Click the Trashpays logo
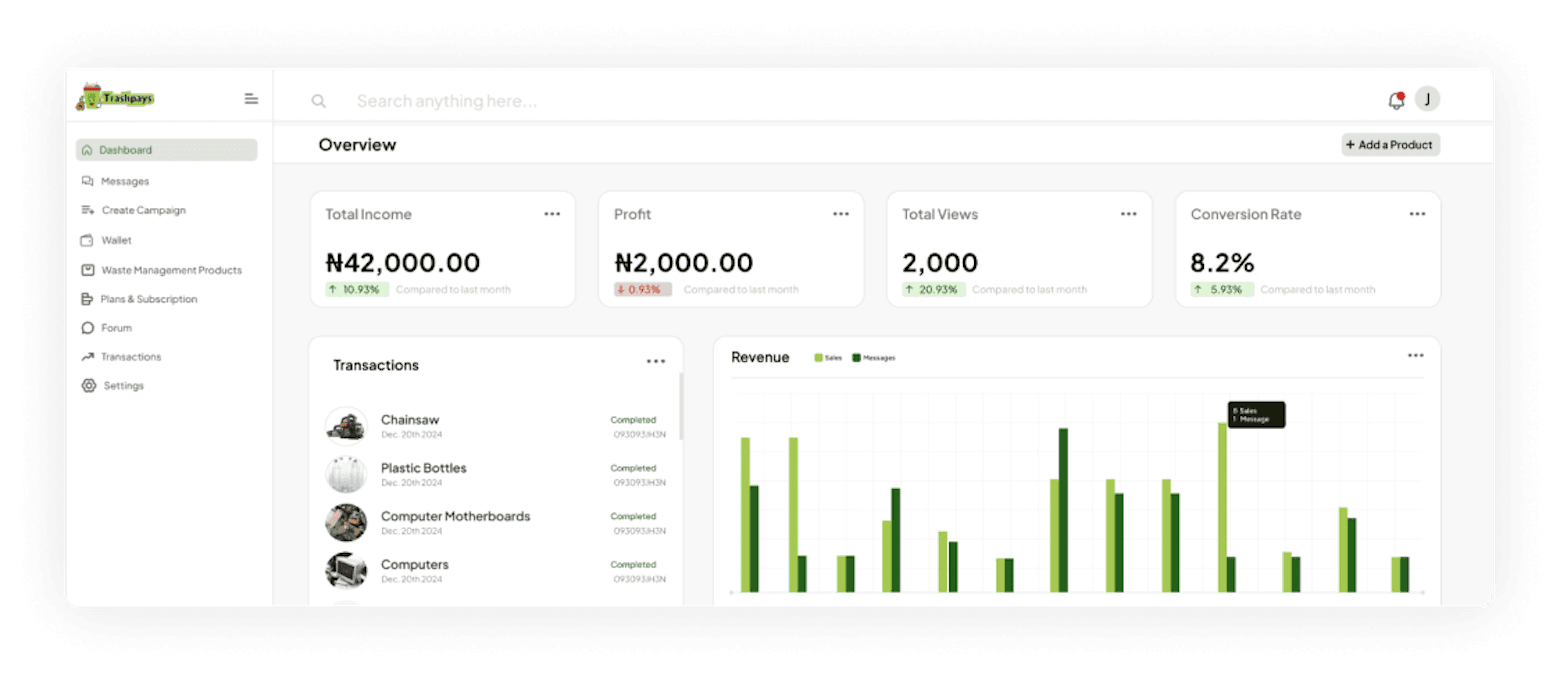 [116, 98]
